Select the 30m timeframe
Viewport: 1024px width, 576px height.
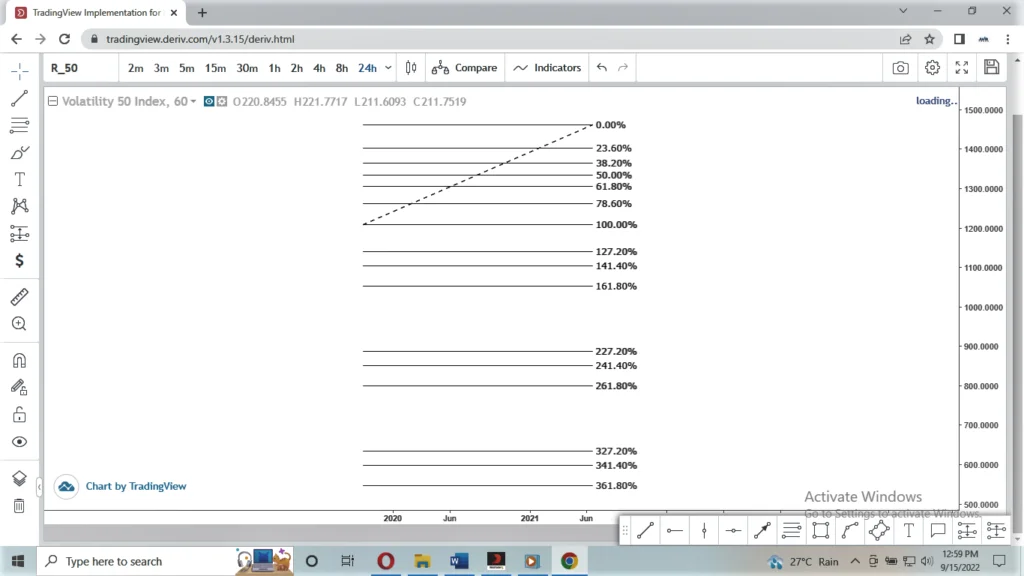(x=247, y=68)
